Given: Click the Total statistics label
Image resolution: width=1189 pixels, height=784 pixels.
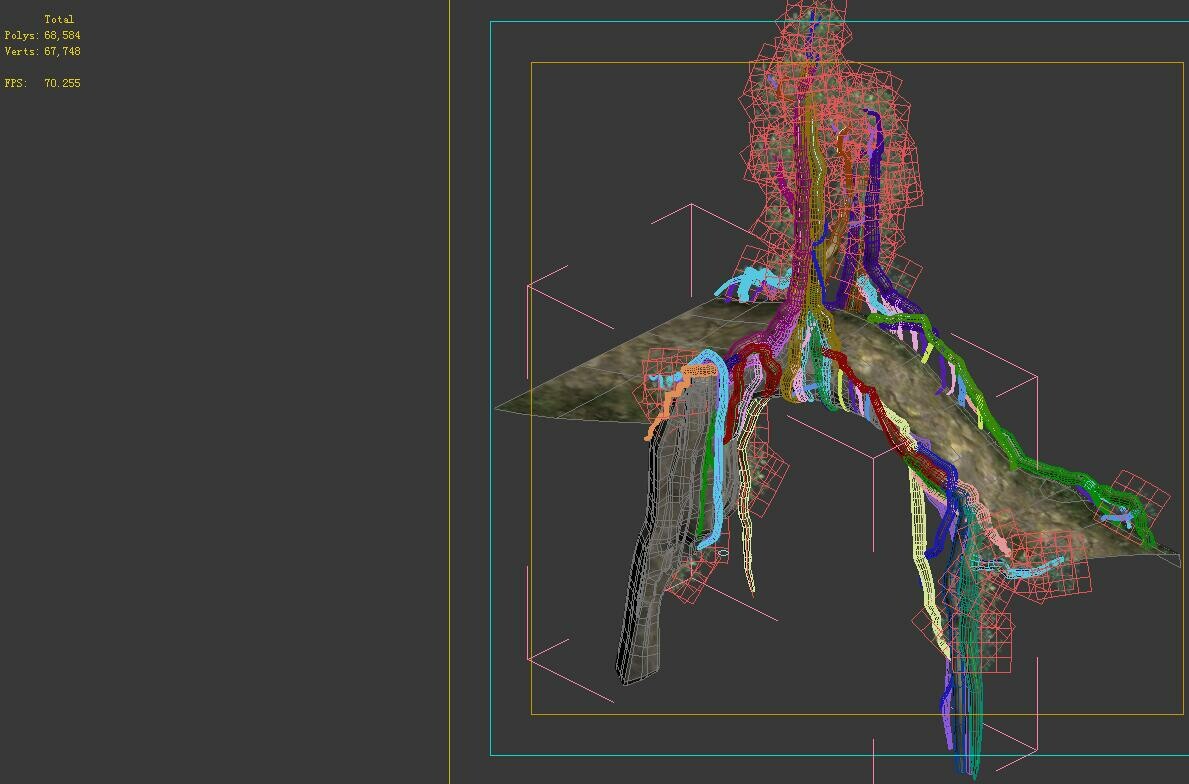Looking at the screenshot, I should coord(61,18).
